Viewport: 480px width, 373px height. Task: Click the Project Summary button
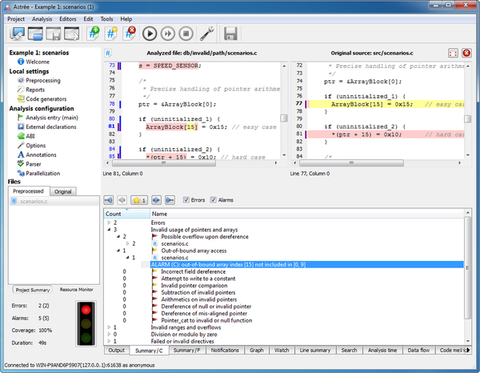pos(33,290)
